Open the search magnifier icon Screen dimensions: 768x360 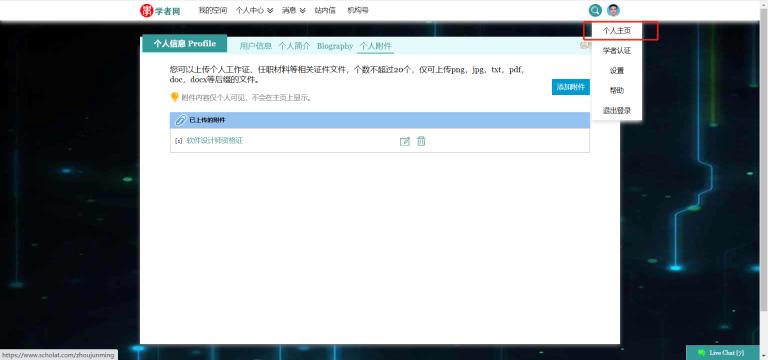tap(595, 10)
